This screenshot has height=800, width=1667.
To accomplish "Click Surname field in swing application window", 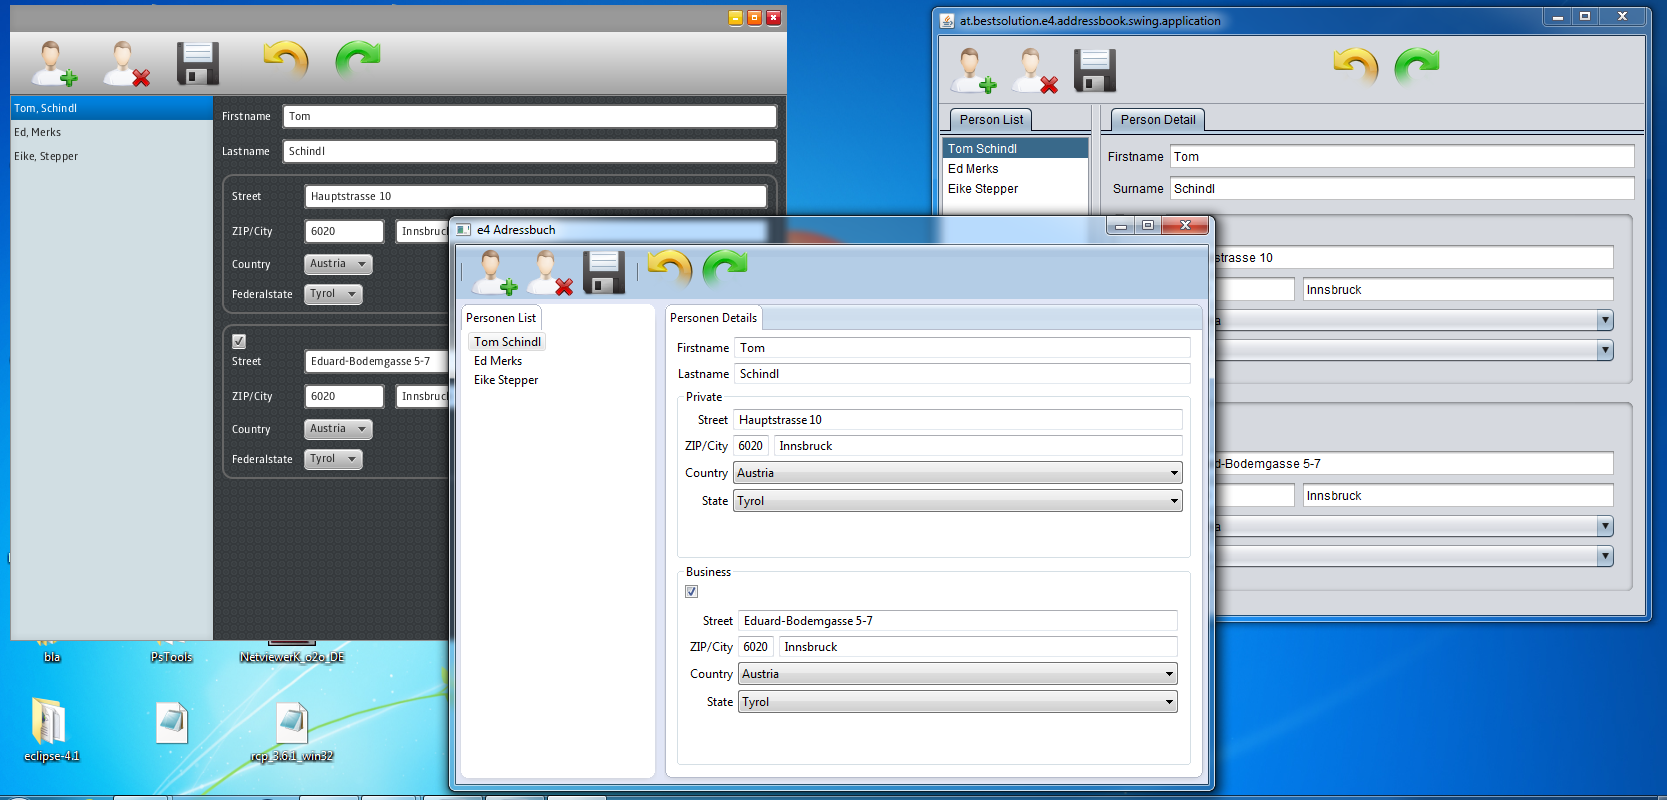I will 1401,189.
